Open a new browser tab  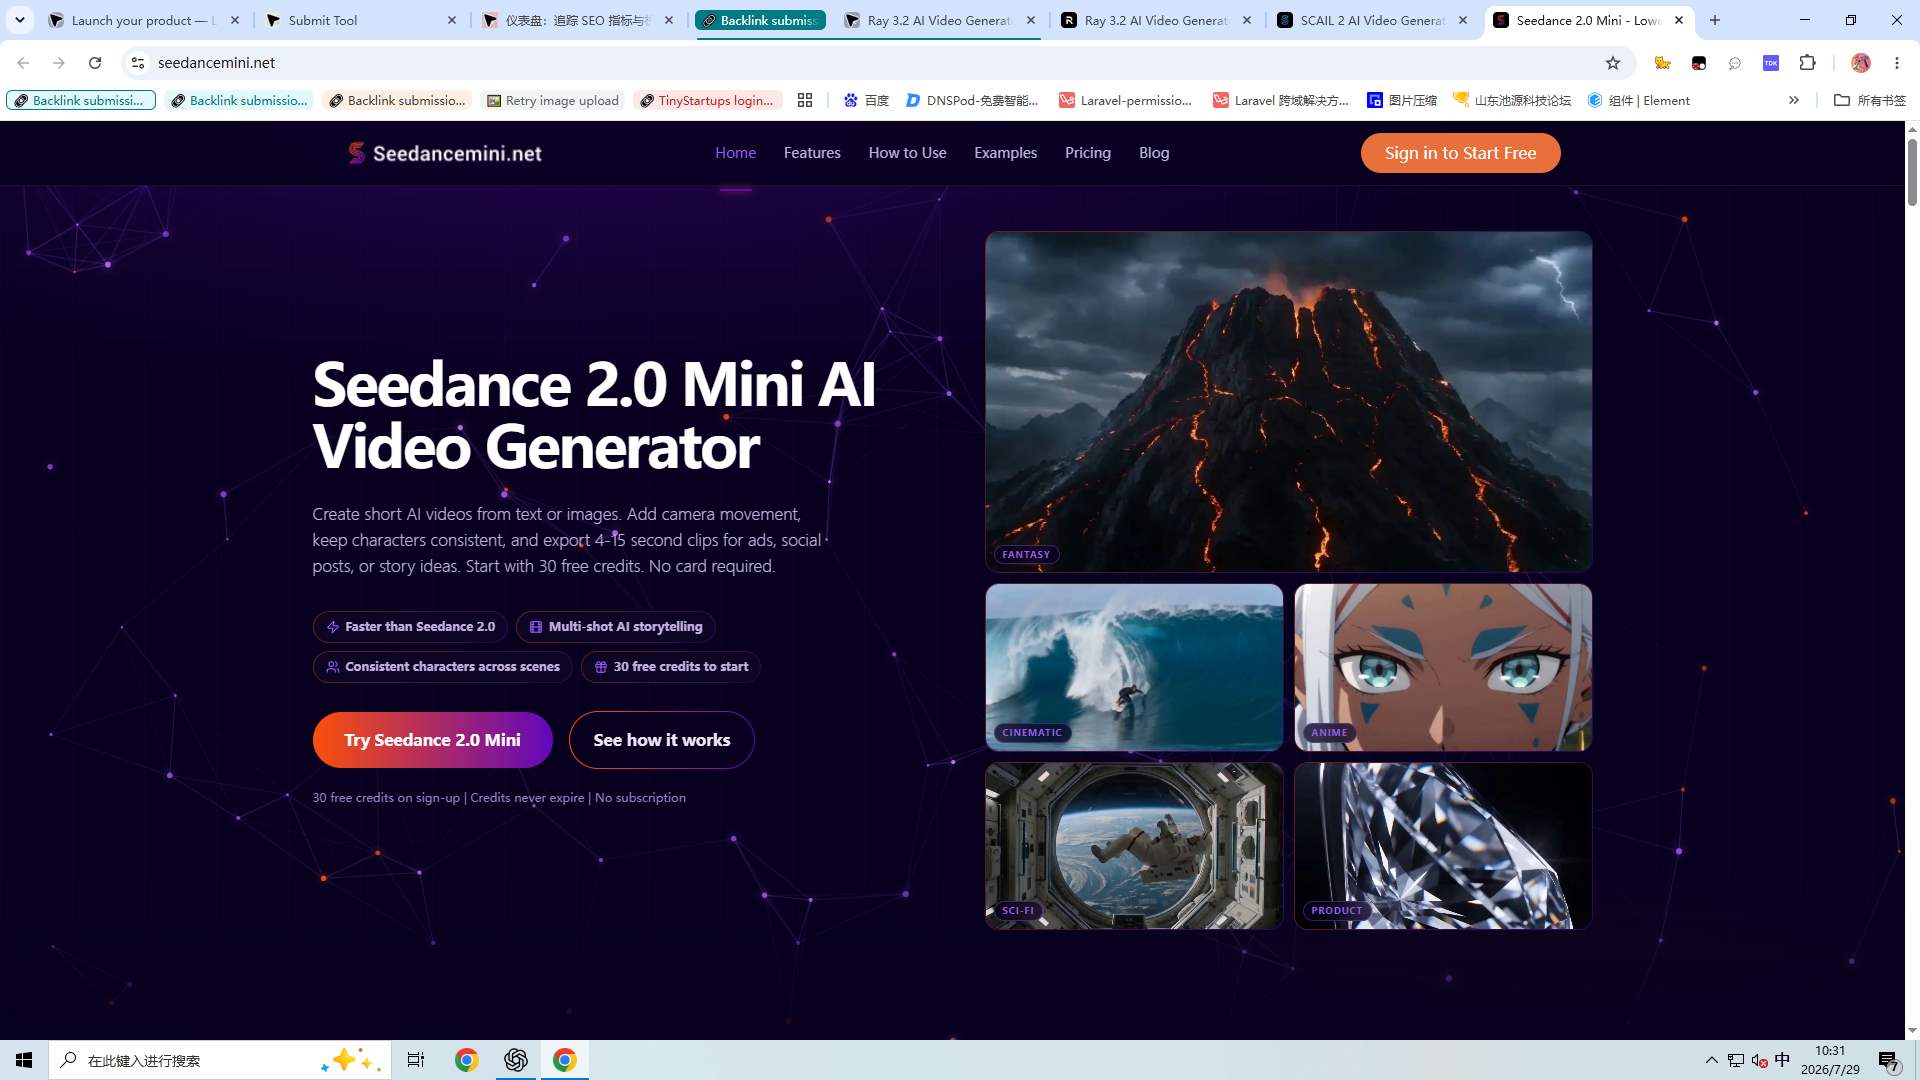[x=1715, y=20]
